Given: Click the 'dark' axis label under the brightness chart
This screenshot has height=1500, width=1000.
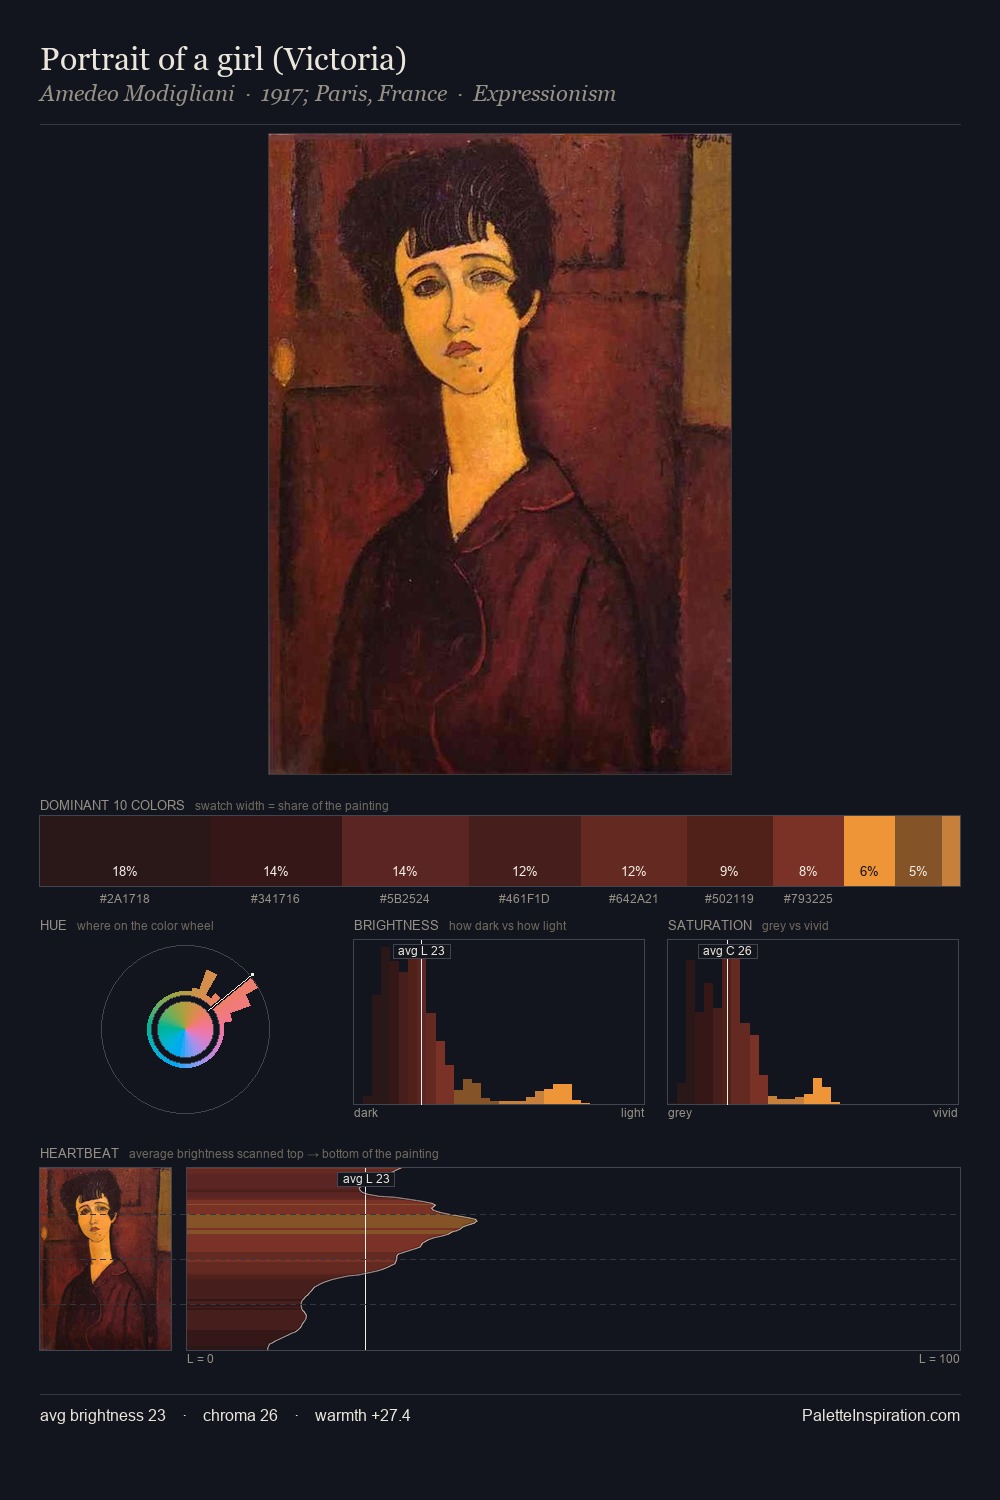Looking at the screenshot, I should [x=366, y=1113].
